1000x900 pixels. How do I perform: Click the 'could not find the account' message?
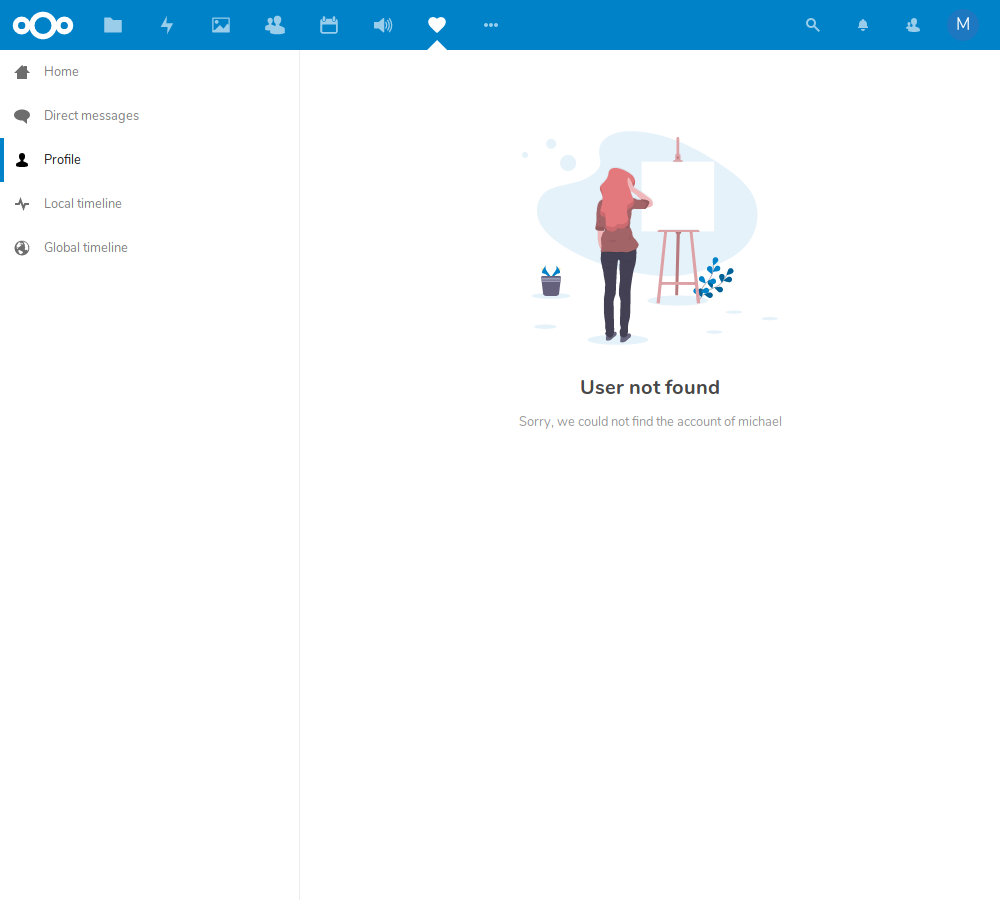coord(650,422)
